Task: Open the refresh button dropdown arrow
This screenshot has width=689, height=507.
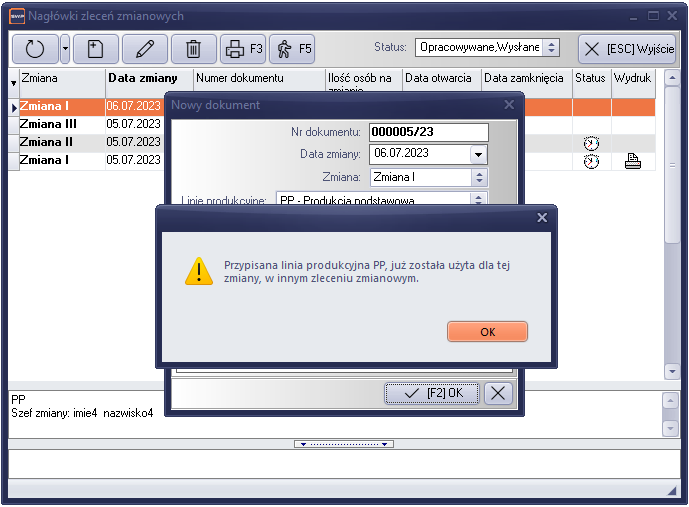Action: 65,48
